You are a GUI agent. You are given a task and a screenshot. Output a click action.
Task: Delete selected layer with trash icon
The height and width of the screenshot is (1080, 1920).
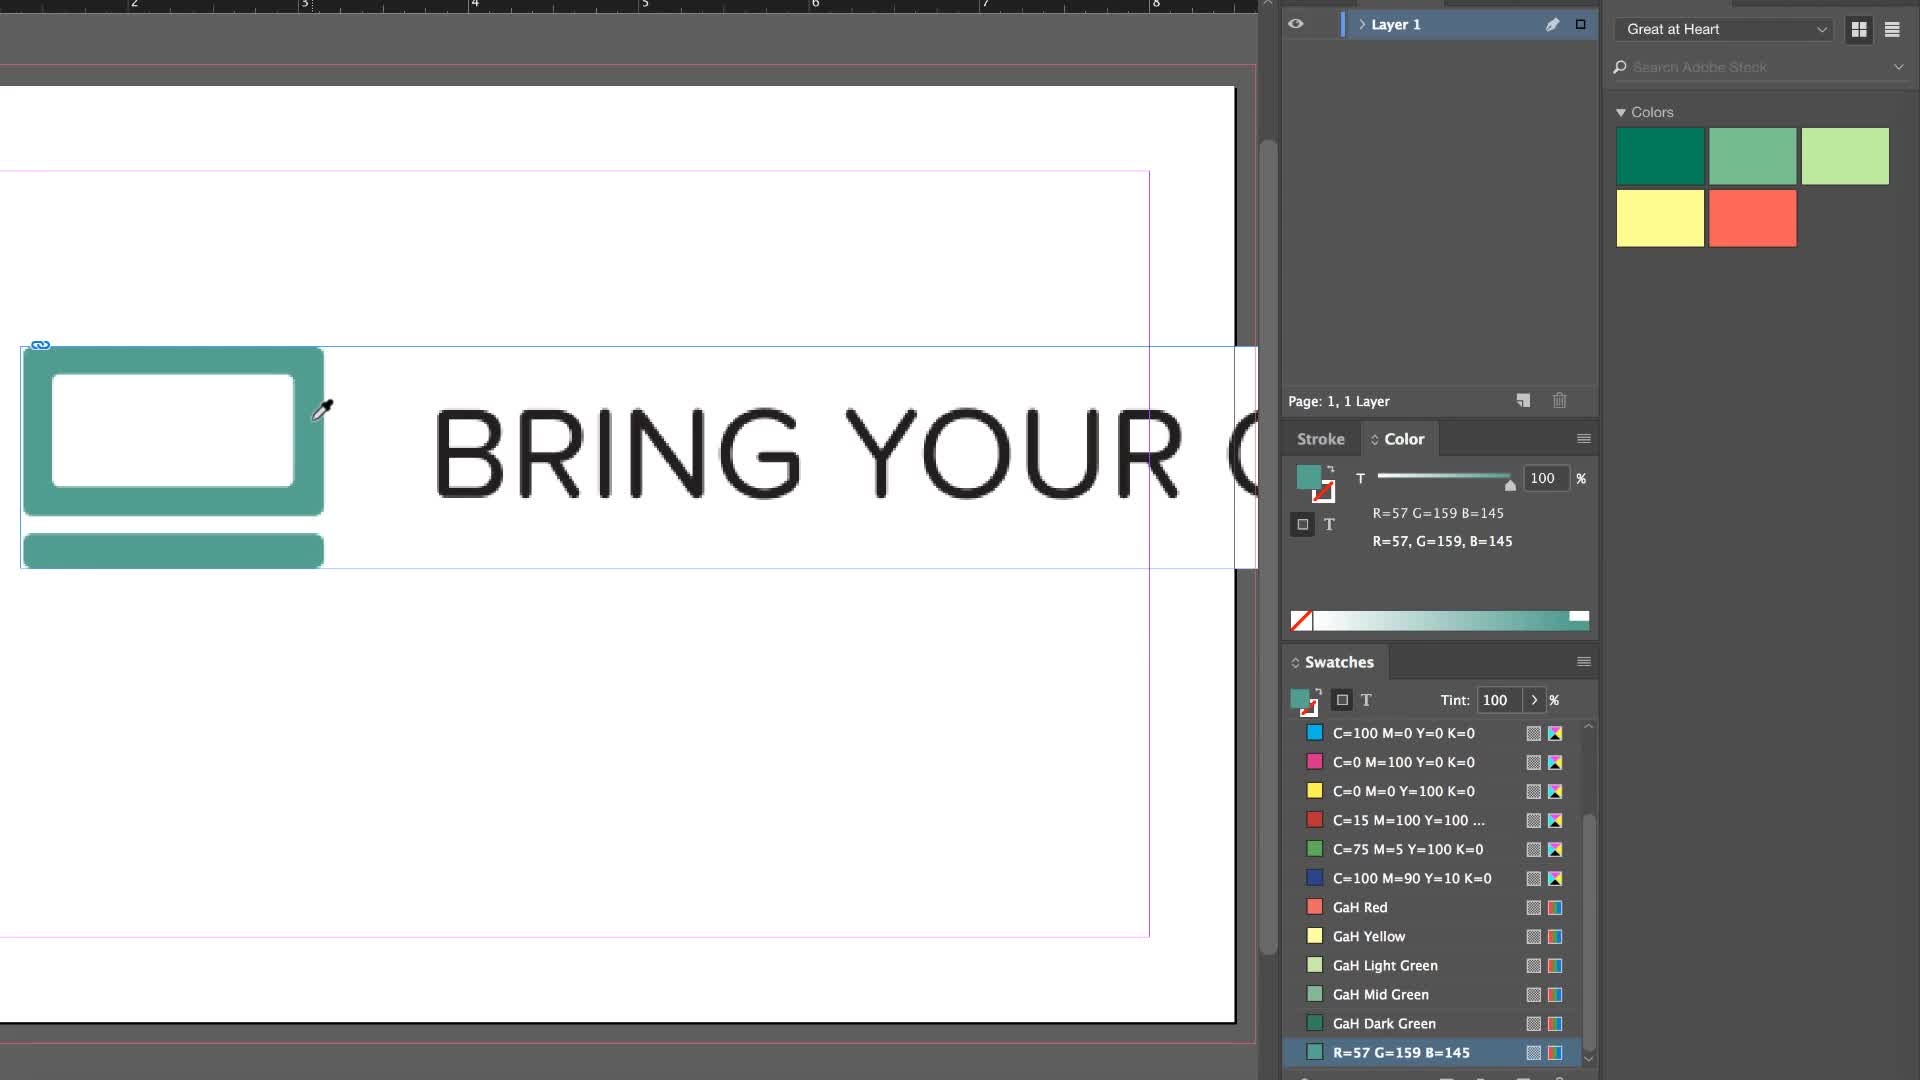1560,401
